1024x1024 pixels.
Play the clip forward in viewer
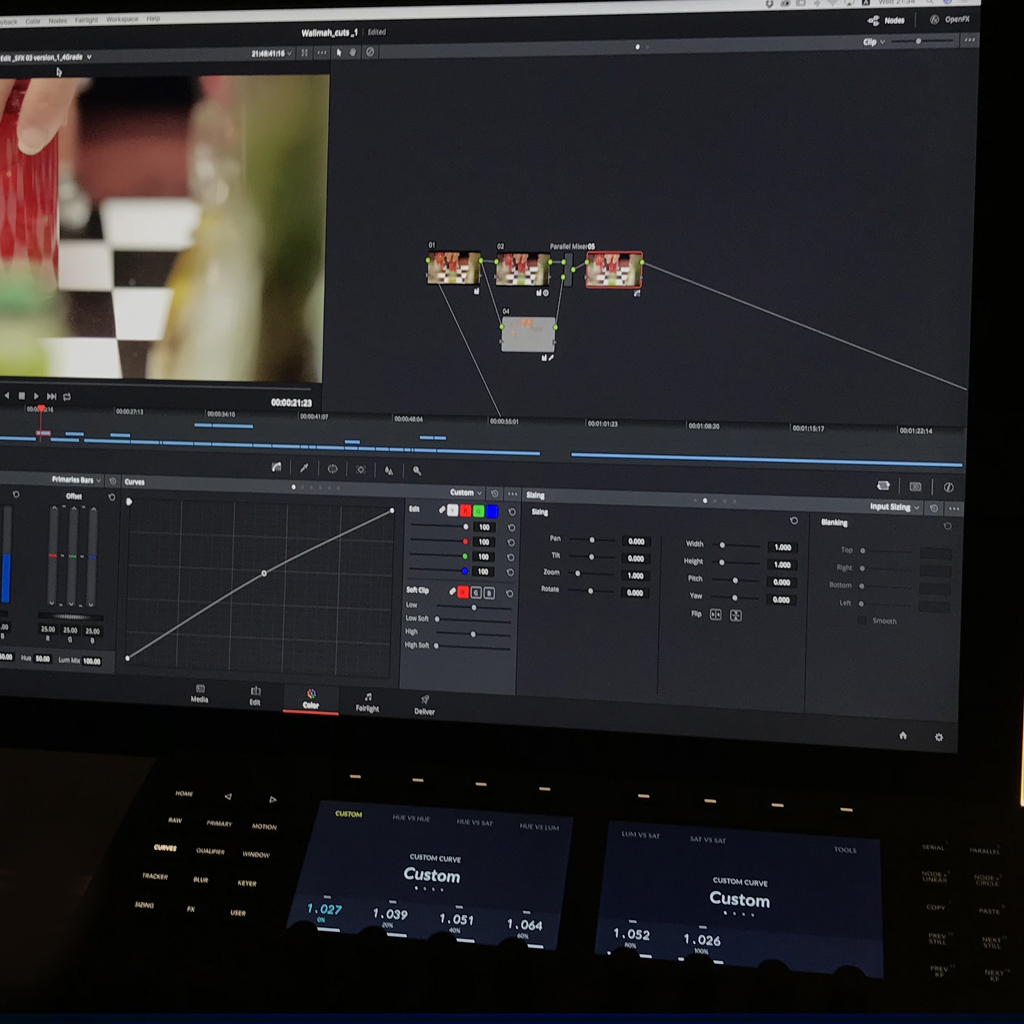(x=36, y=396)
